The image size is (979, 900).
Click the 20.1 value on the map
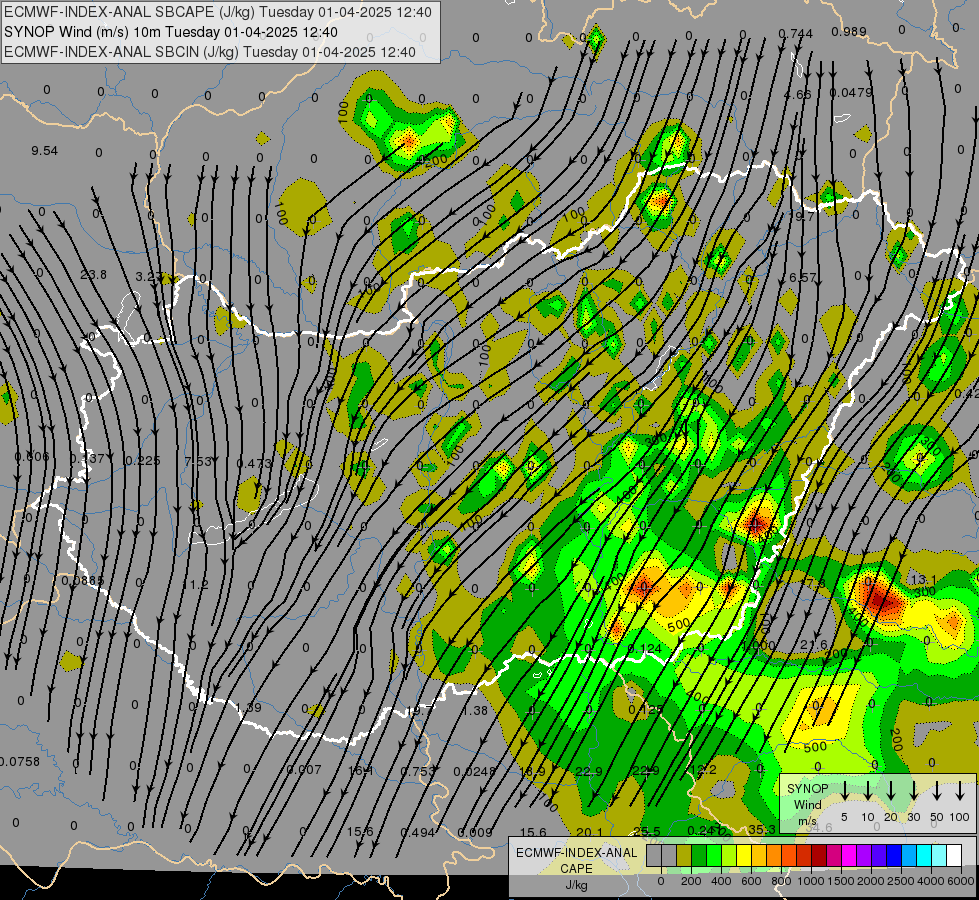click(x=589, y=831)
